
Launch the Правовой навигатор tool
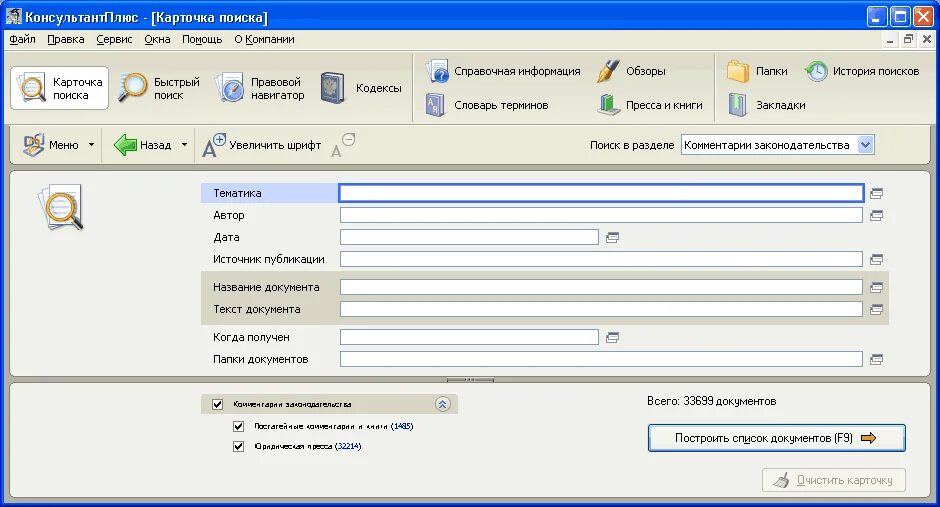click(260, 88)
